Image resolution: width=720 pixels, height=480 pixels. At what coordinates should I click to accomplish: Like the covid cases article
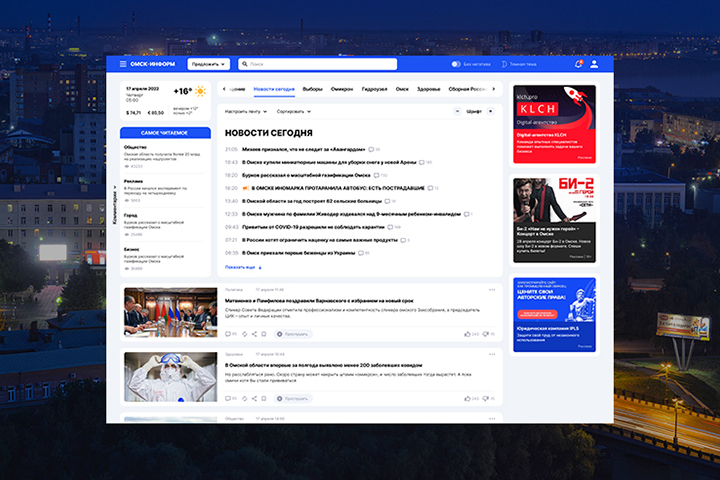point(467,399)
